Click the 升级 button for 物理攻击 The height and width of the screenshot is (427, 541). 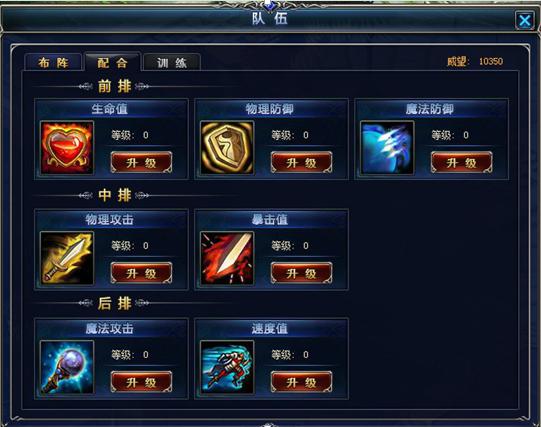coord(141,273)
